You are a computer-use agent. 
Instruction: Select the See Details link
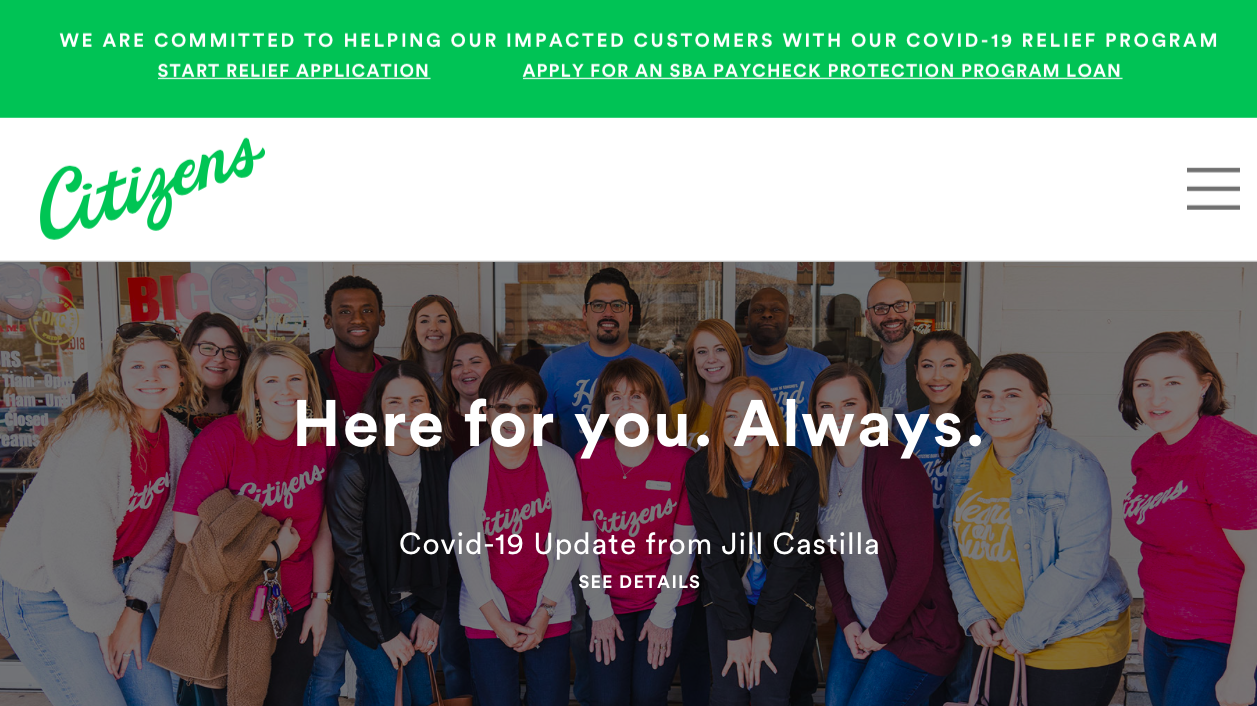(x=640, y=582)
